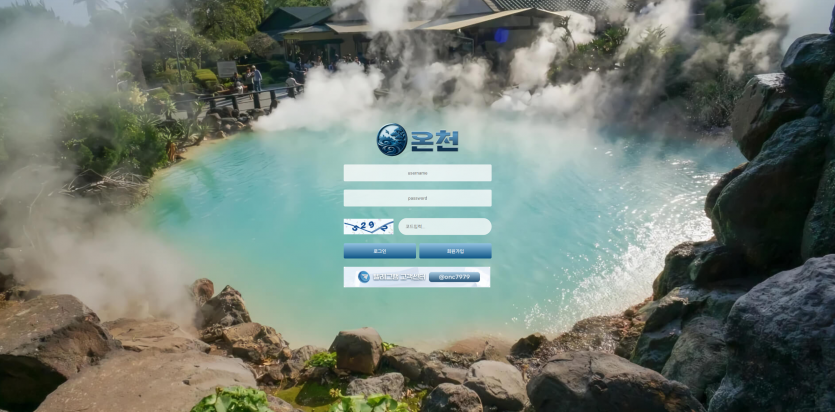Click the visitors standing on the walkway
The image size is (835, 412).
254,78
